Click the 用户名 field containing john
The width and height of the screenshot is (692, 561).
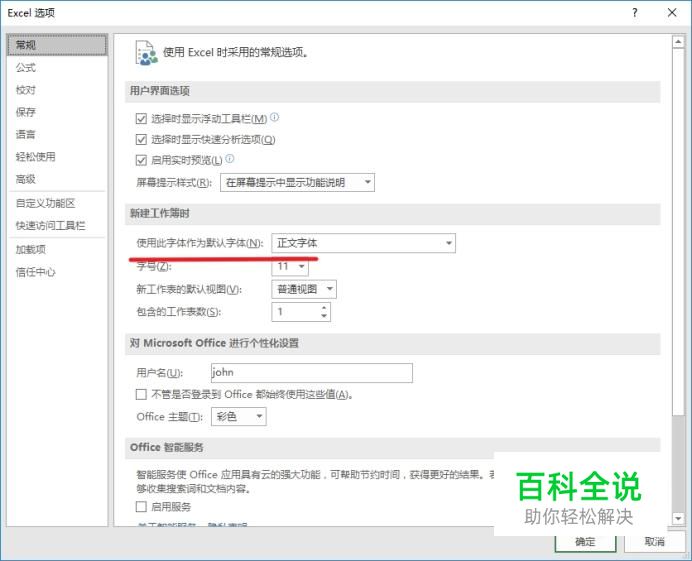click(x=312, y=373)
